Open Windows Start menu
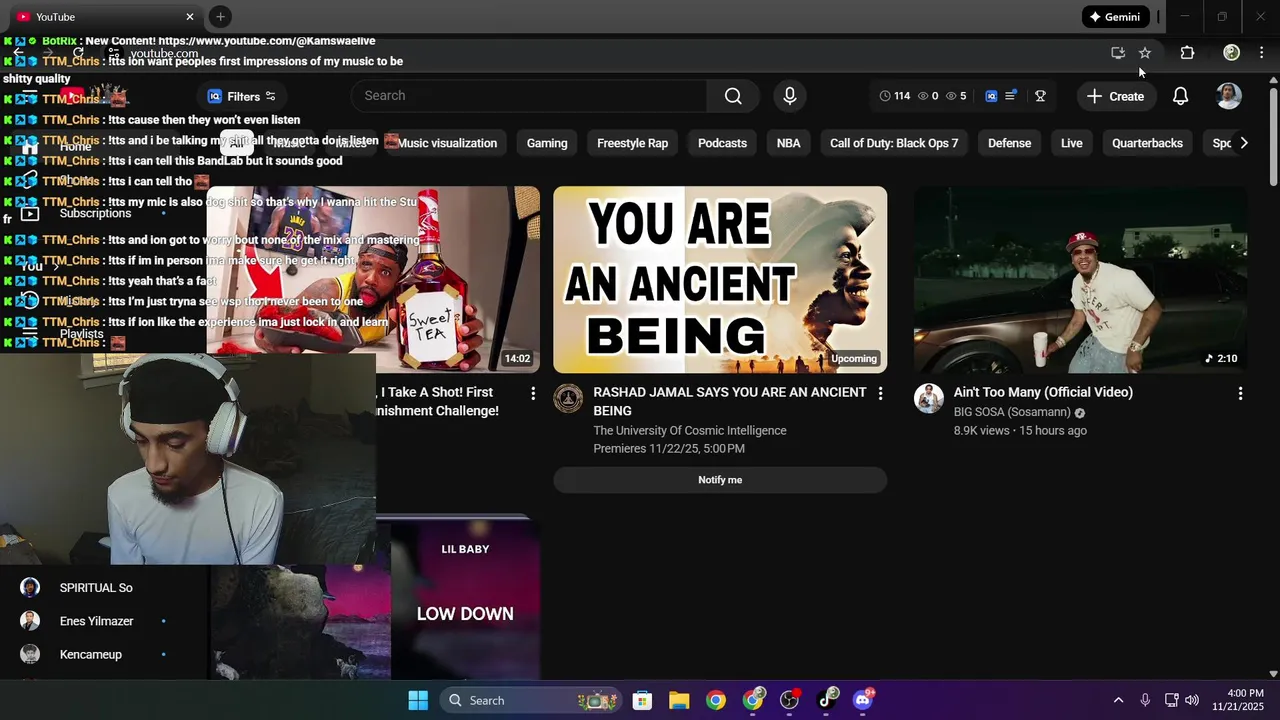Viewport: 1280px width, 720px height. (418, 700)
